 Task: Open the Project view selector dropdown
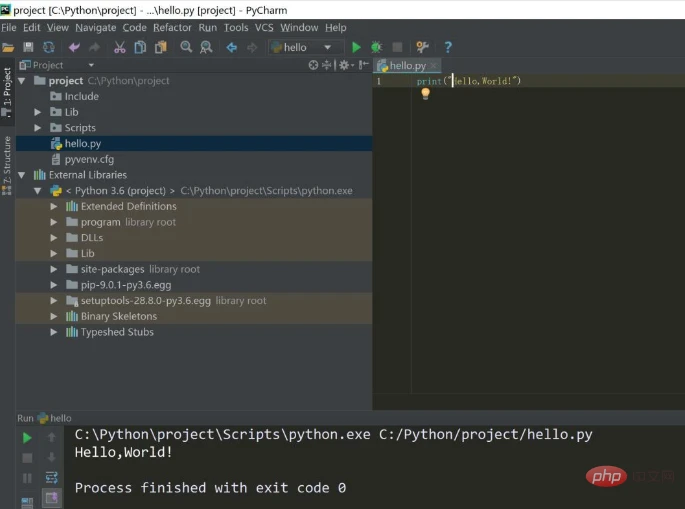point(91,65)
